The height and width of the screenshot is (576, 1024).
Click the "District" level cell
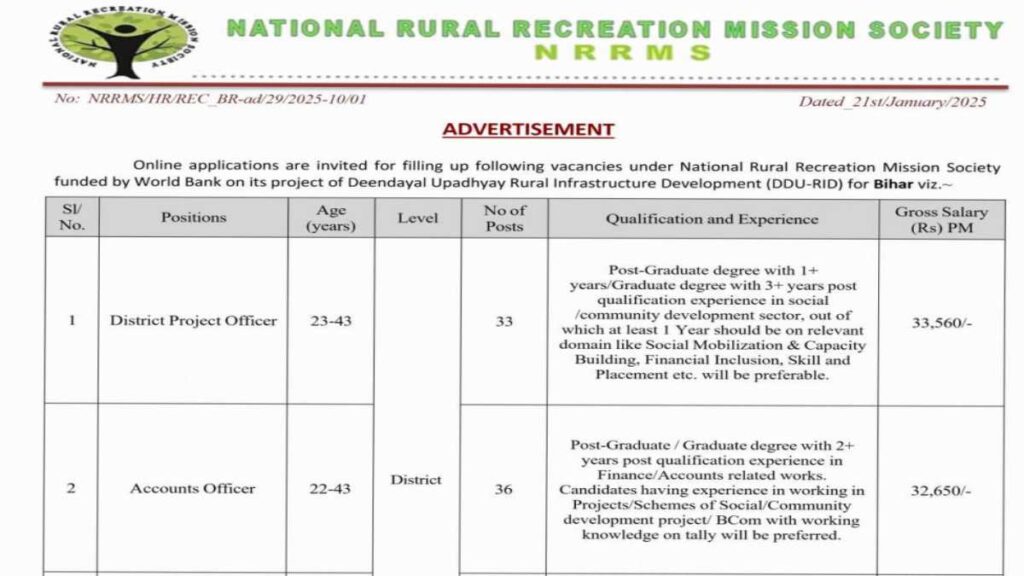coord(416,479)
